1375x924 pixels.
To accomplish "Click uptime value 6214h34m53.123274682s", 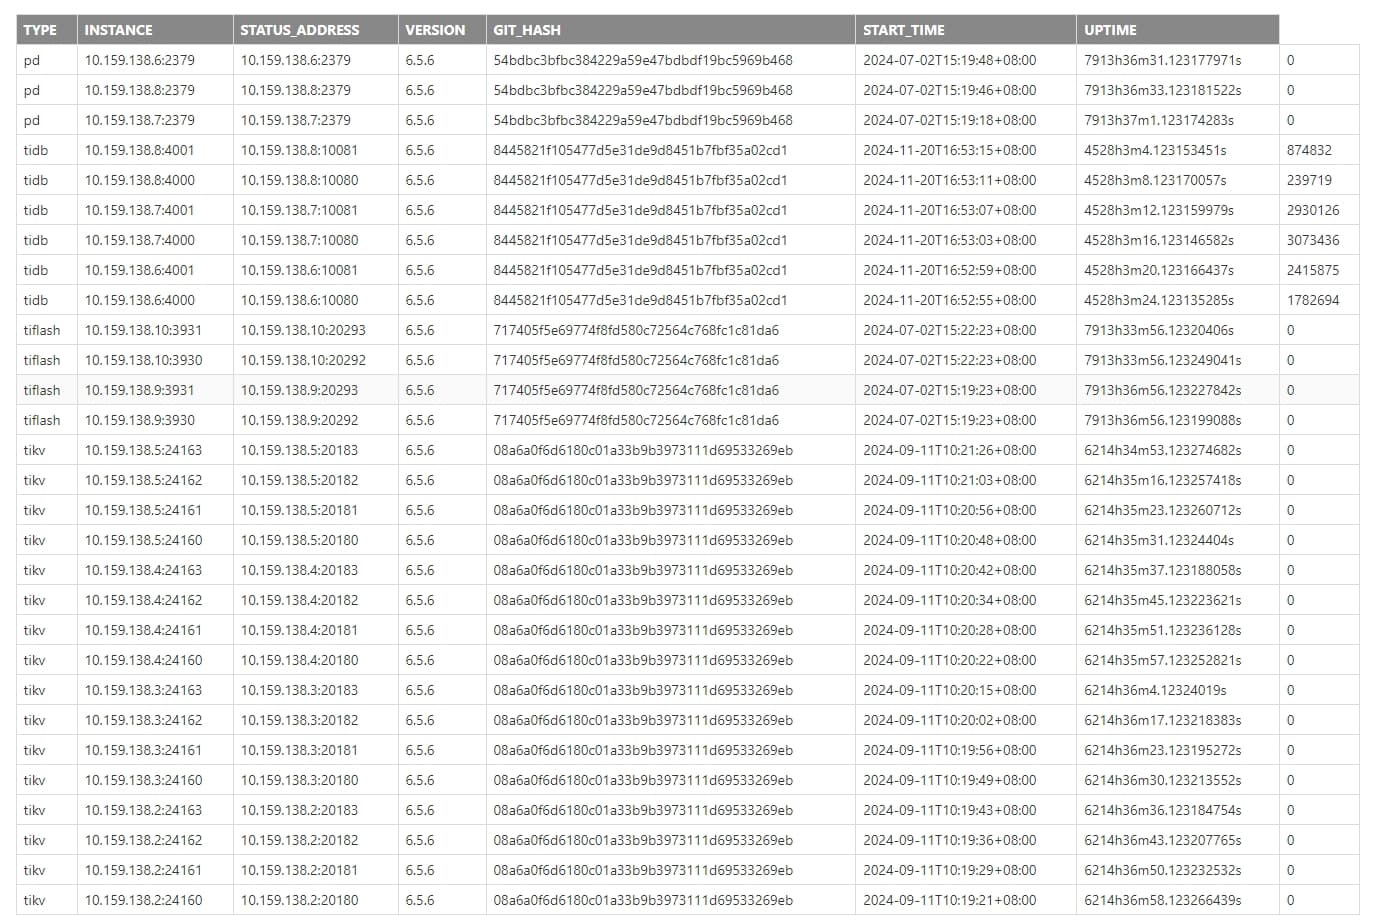I will (x=1162, y=450).
